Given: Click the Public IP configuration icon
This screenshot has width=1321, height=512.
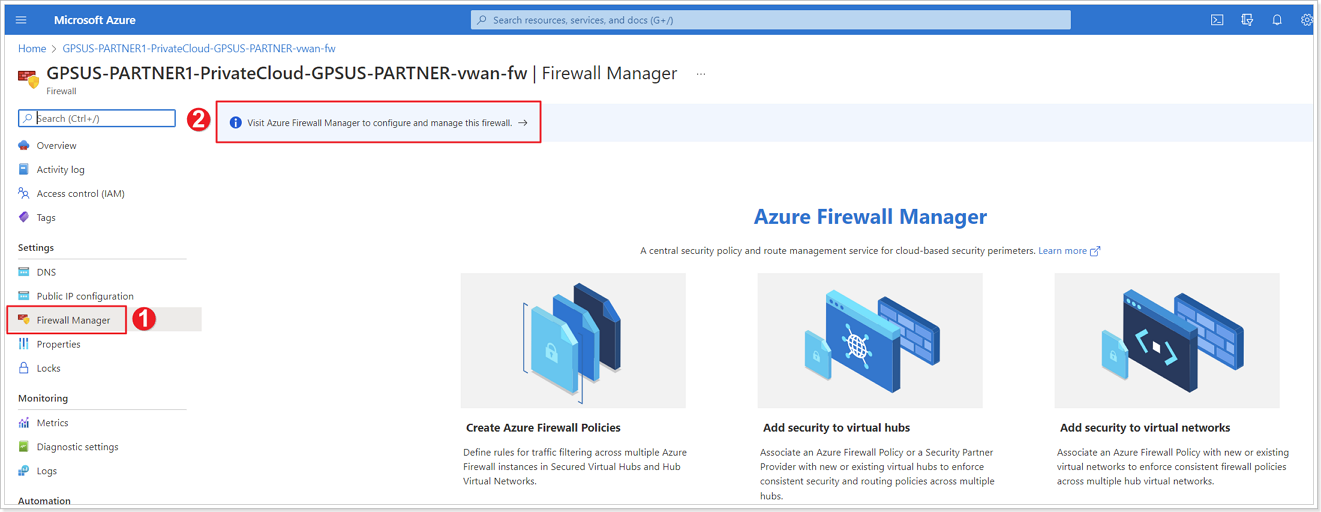Looking at the screenshot, I should [x=24, y=296].
